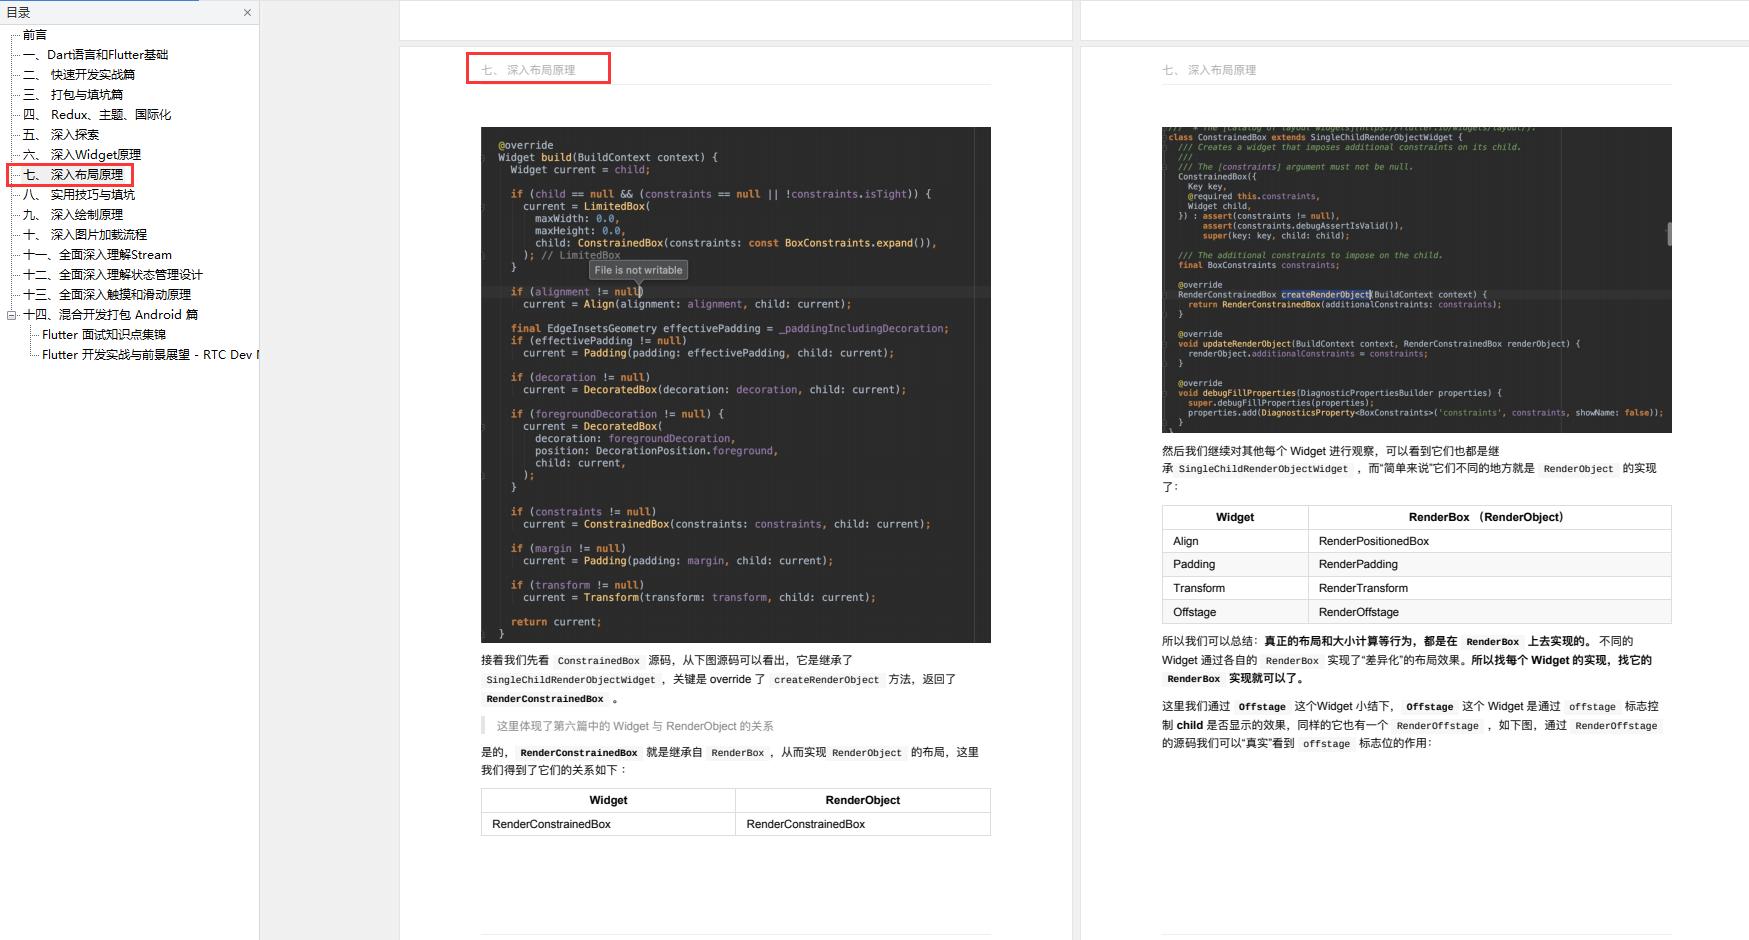The width and height of the screenshot is (1749, 940).
Task: Select 十一、全面深入理解Stream entry
Action: [97, 255]
